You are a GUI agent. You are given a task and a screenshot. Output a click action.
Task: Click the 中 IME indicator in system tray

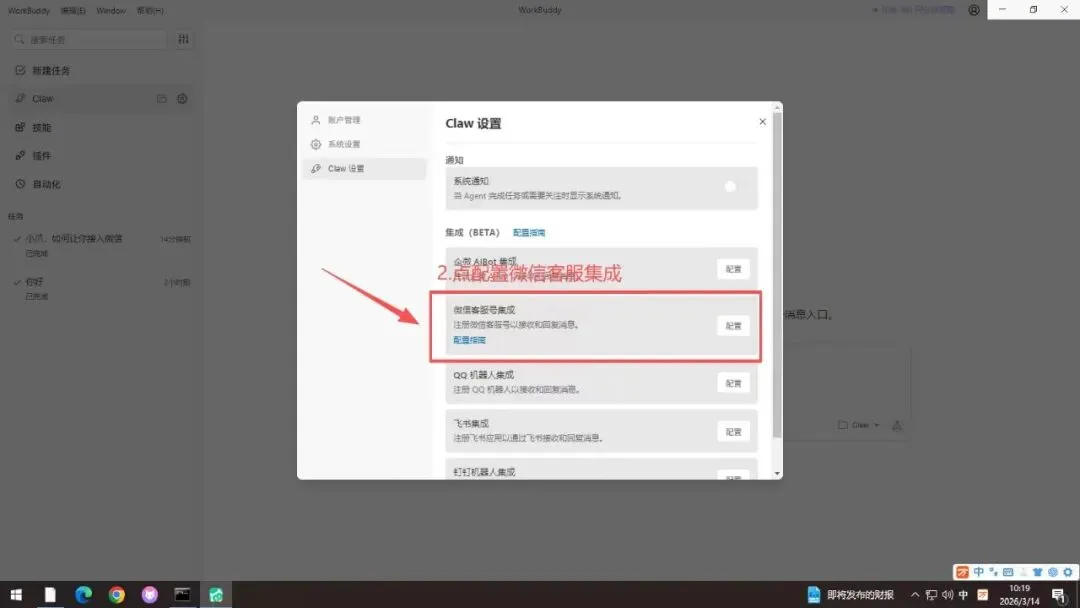[x=964, y=594]
